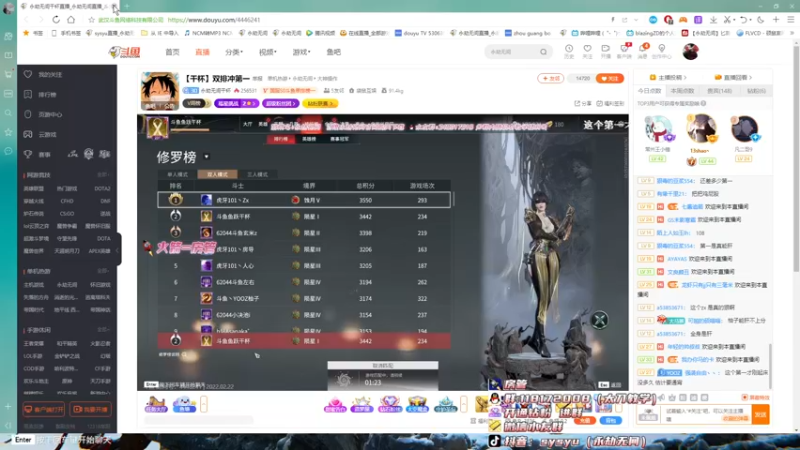This screenshot has height=450, width=800.
Task: Toggle browser night mode moon icon
Action: pos(761,20)
